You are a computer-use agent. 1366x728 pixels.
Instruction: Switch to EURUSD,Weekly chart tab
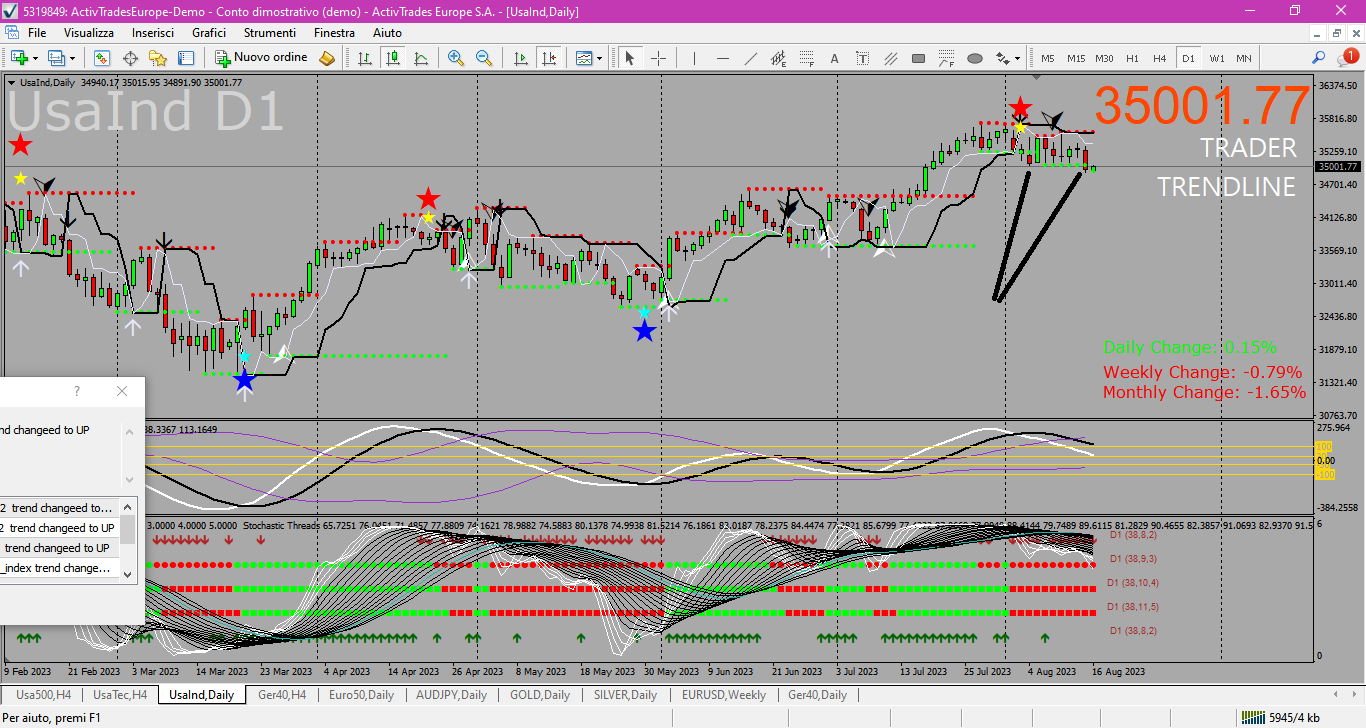tap(723, 694)
